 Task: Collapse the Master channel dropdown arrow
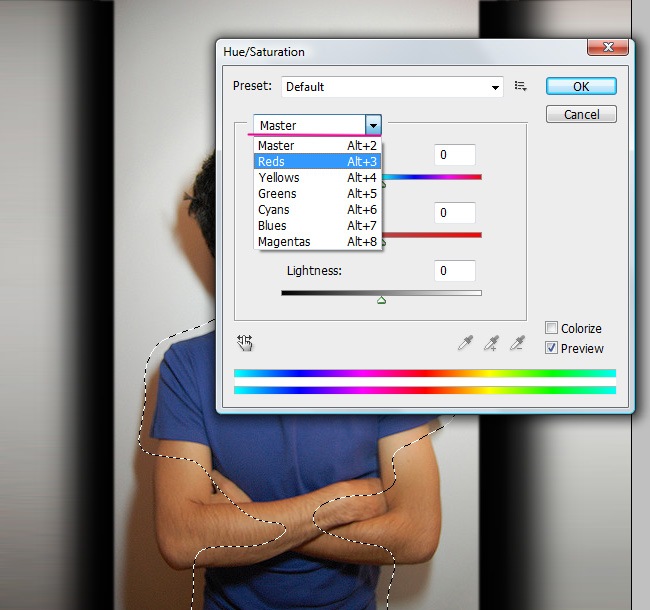(373, 125)
